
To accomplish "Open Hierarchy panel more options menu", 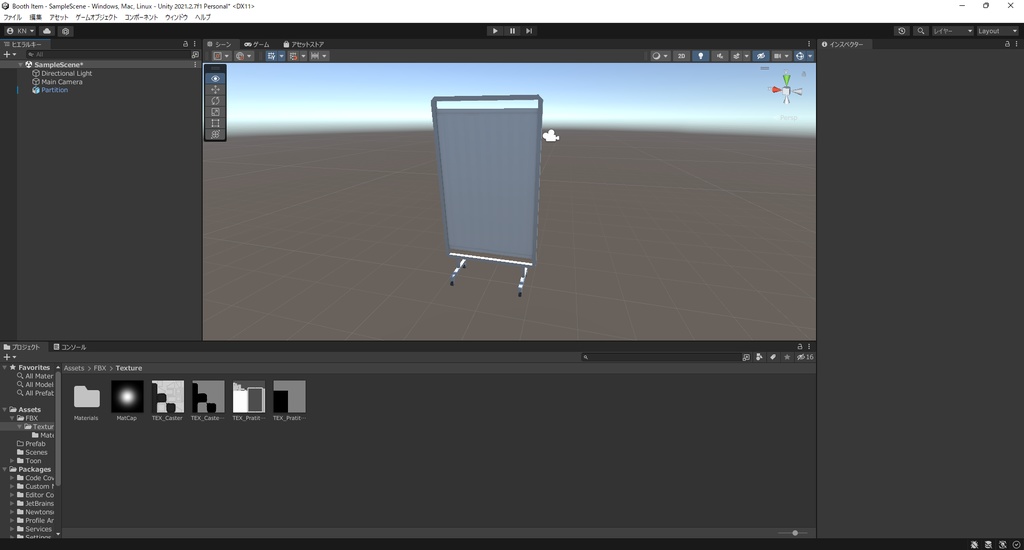I will [195, 44].
